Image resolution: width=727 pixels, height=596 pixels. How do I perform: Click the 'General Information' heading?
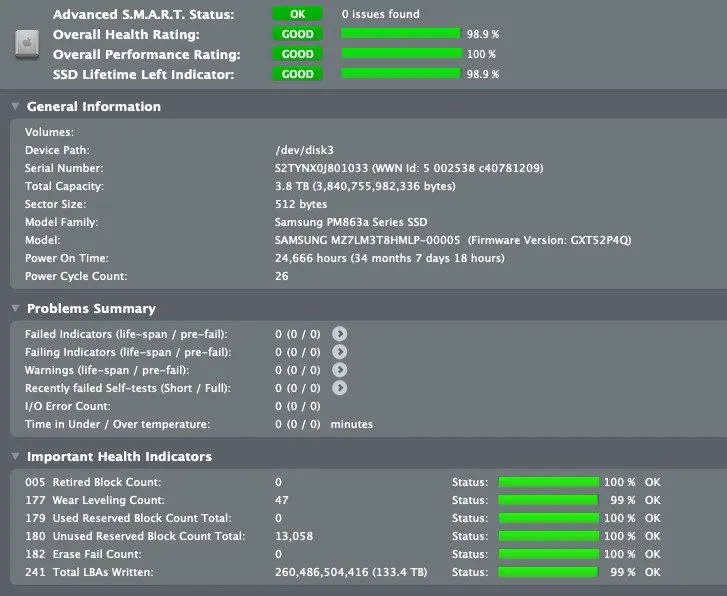point(94,106)
